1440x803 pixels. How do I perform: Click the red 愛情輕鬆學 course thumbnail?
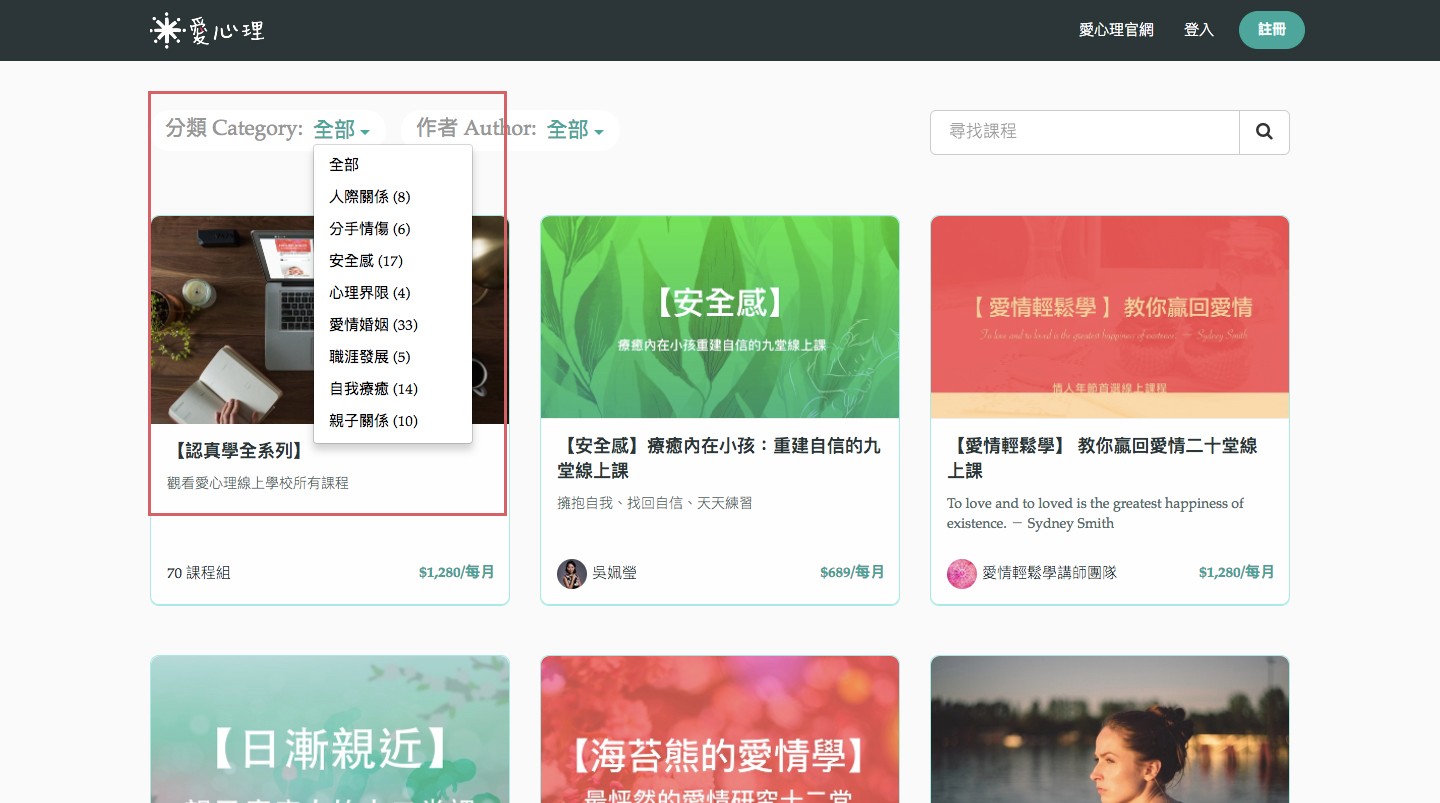point(1110,317)
